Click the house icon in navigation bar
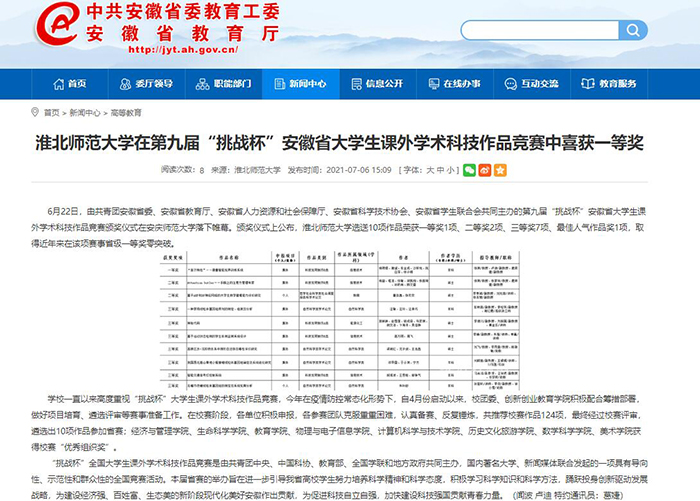This screenshot has width=700, height=501. (58, 84)
